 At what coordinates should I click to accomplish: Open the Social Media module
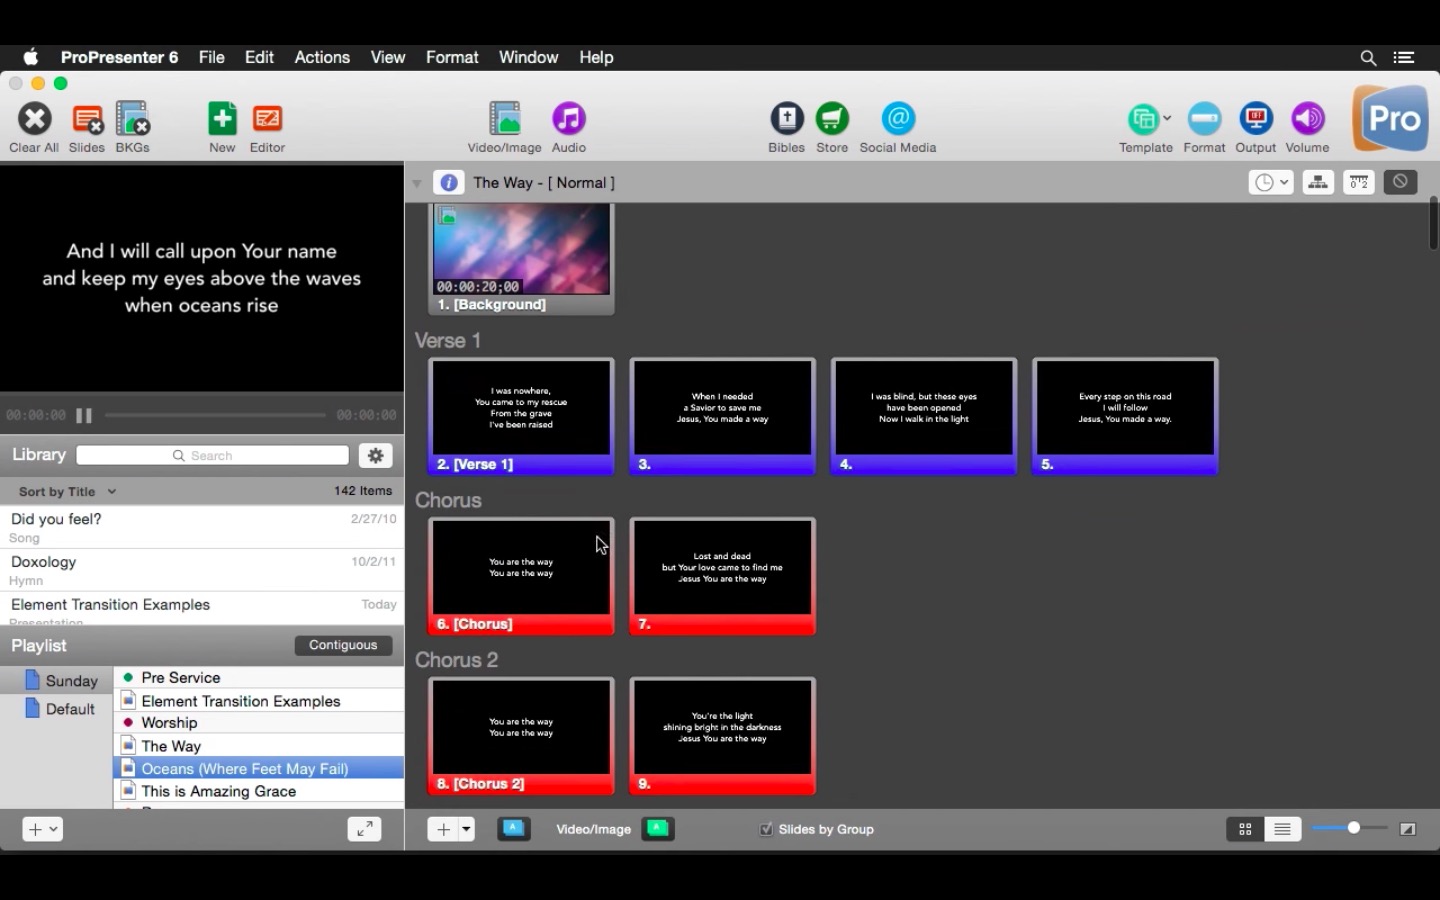pos(898,119)
